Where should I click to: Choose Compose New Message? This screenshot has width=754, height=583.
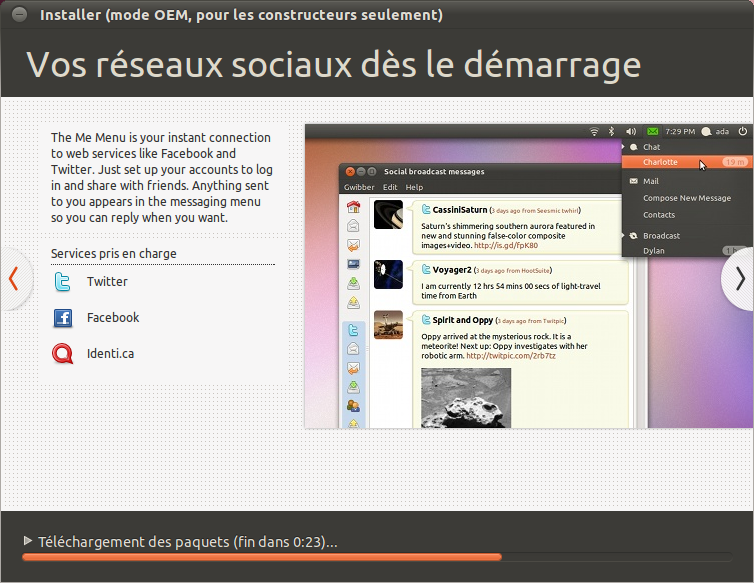click(686, 198)
